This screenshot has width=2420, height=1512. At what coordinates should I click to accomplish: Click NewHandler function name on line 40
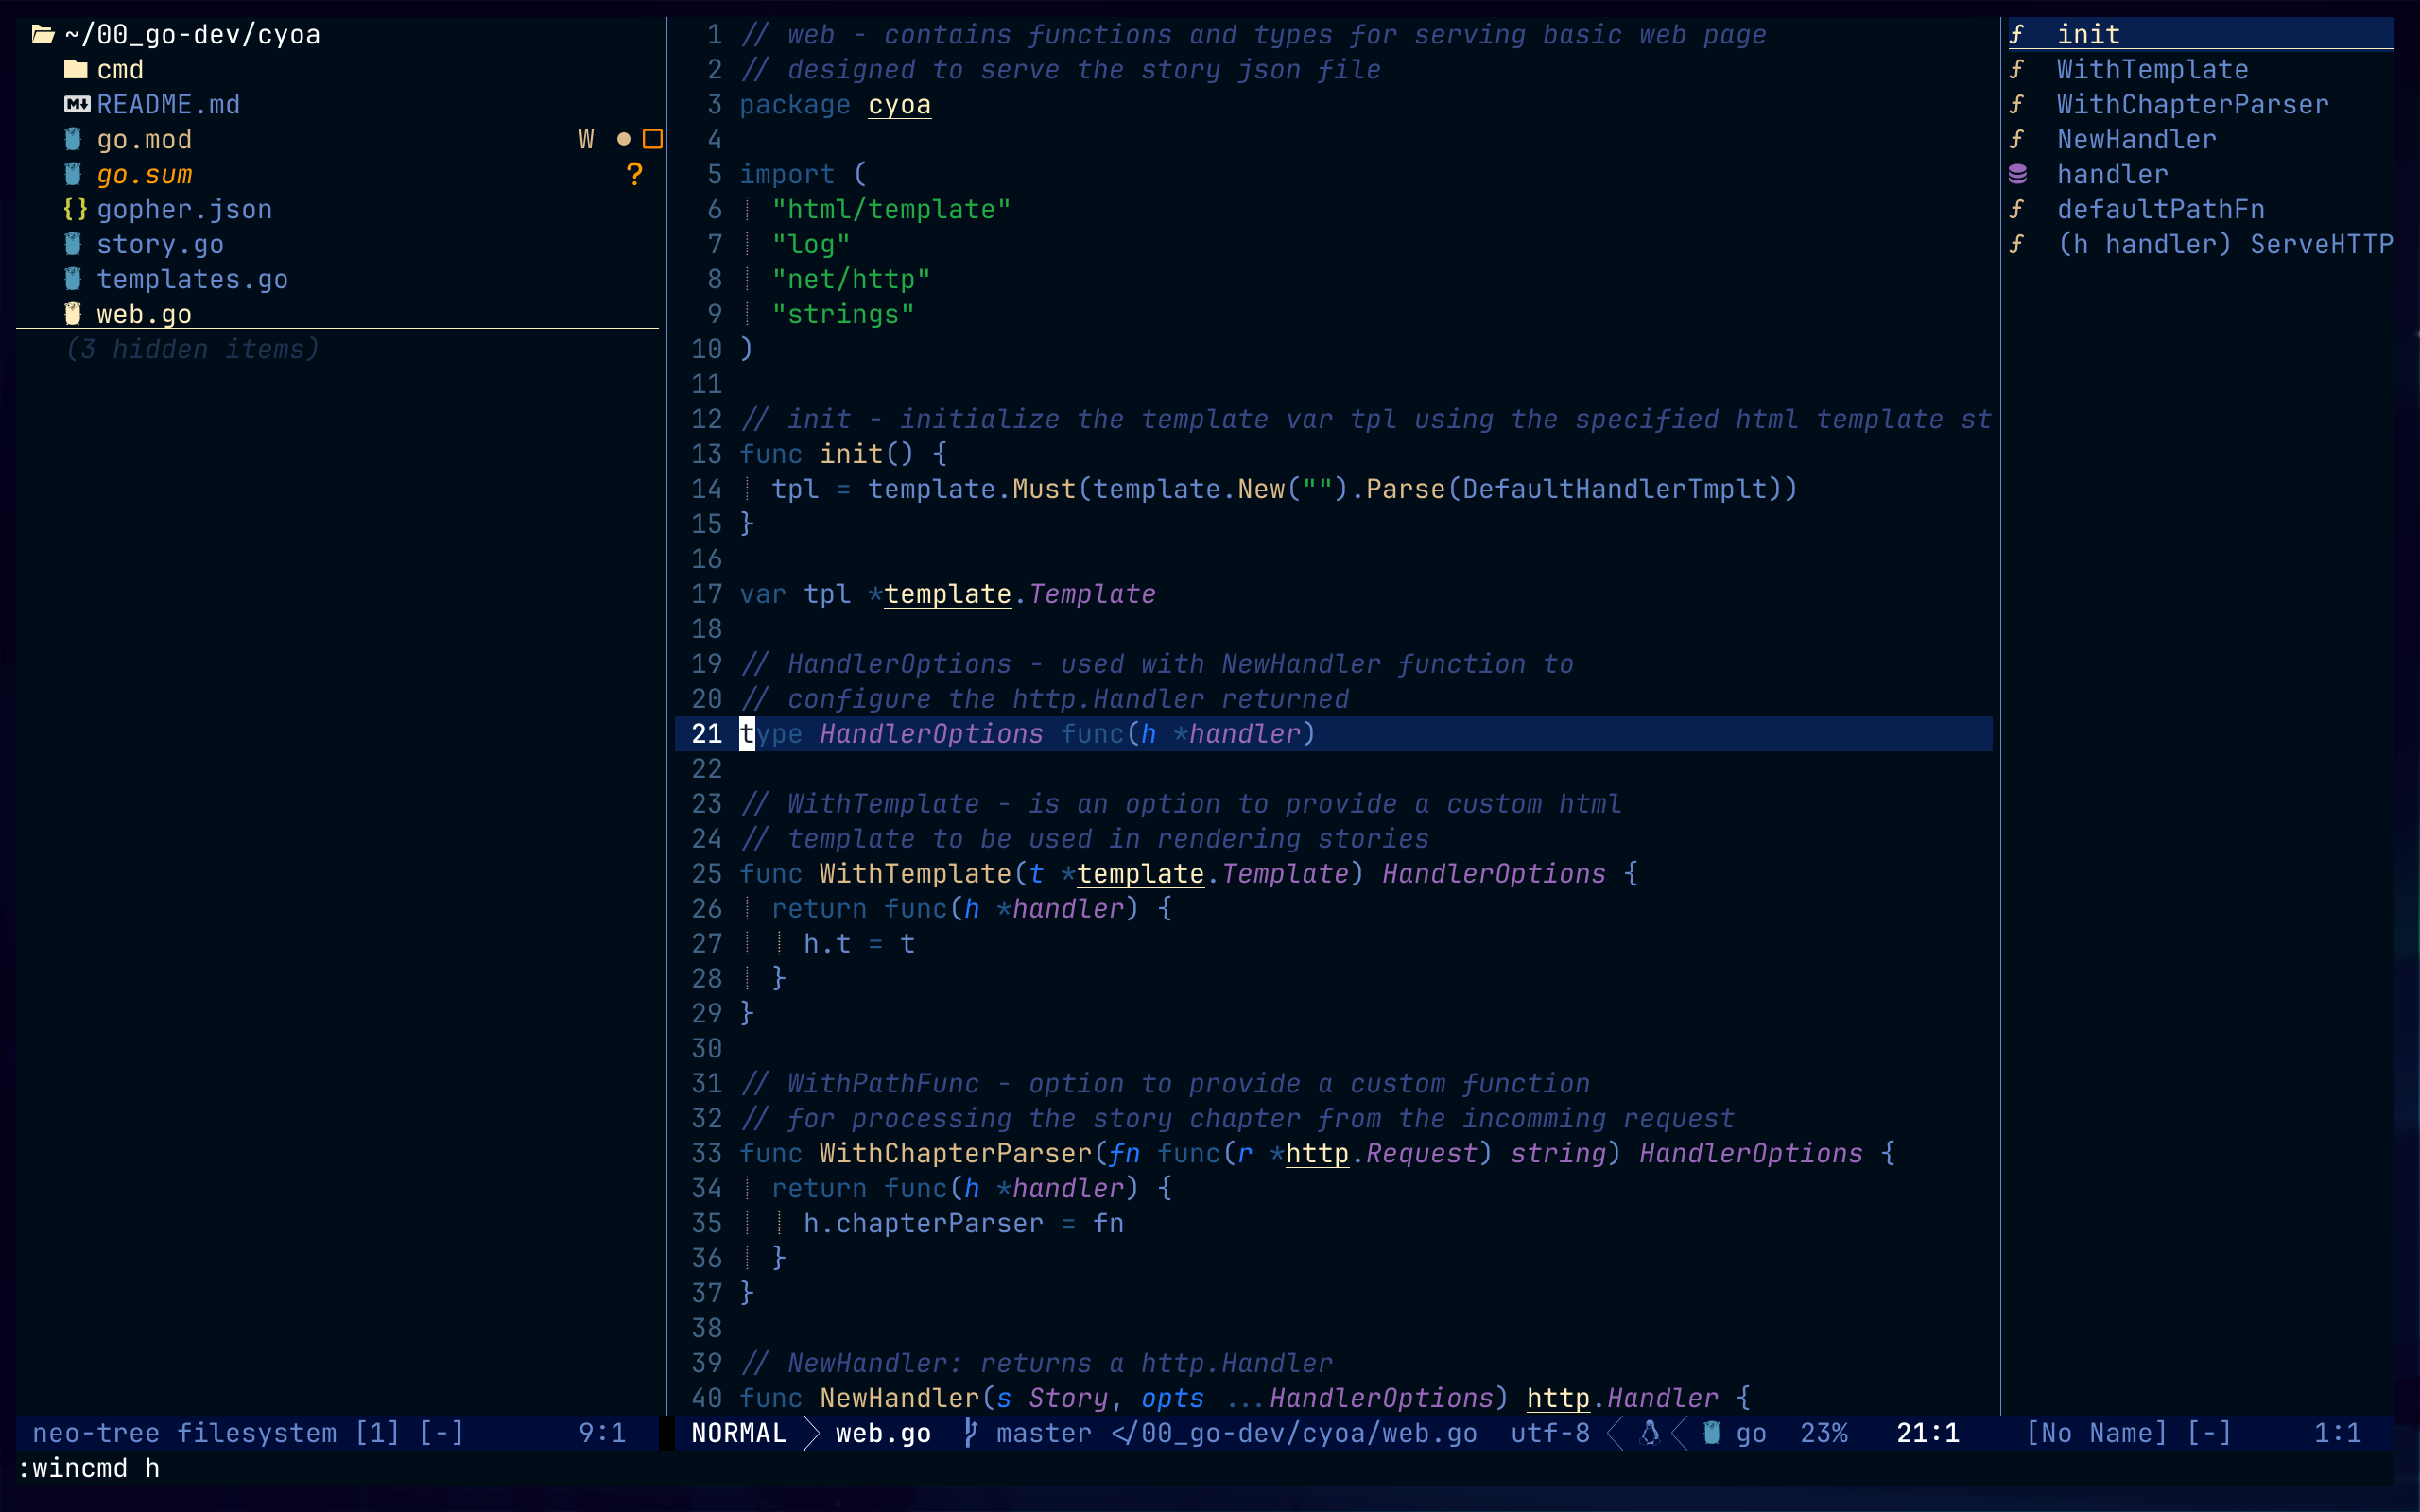[x=899, y=1398]
